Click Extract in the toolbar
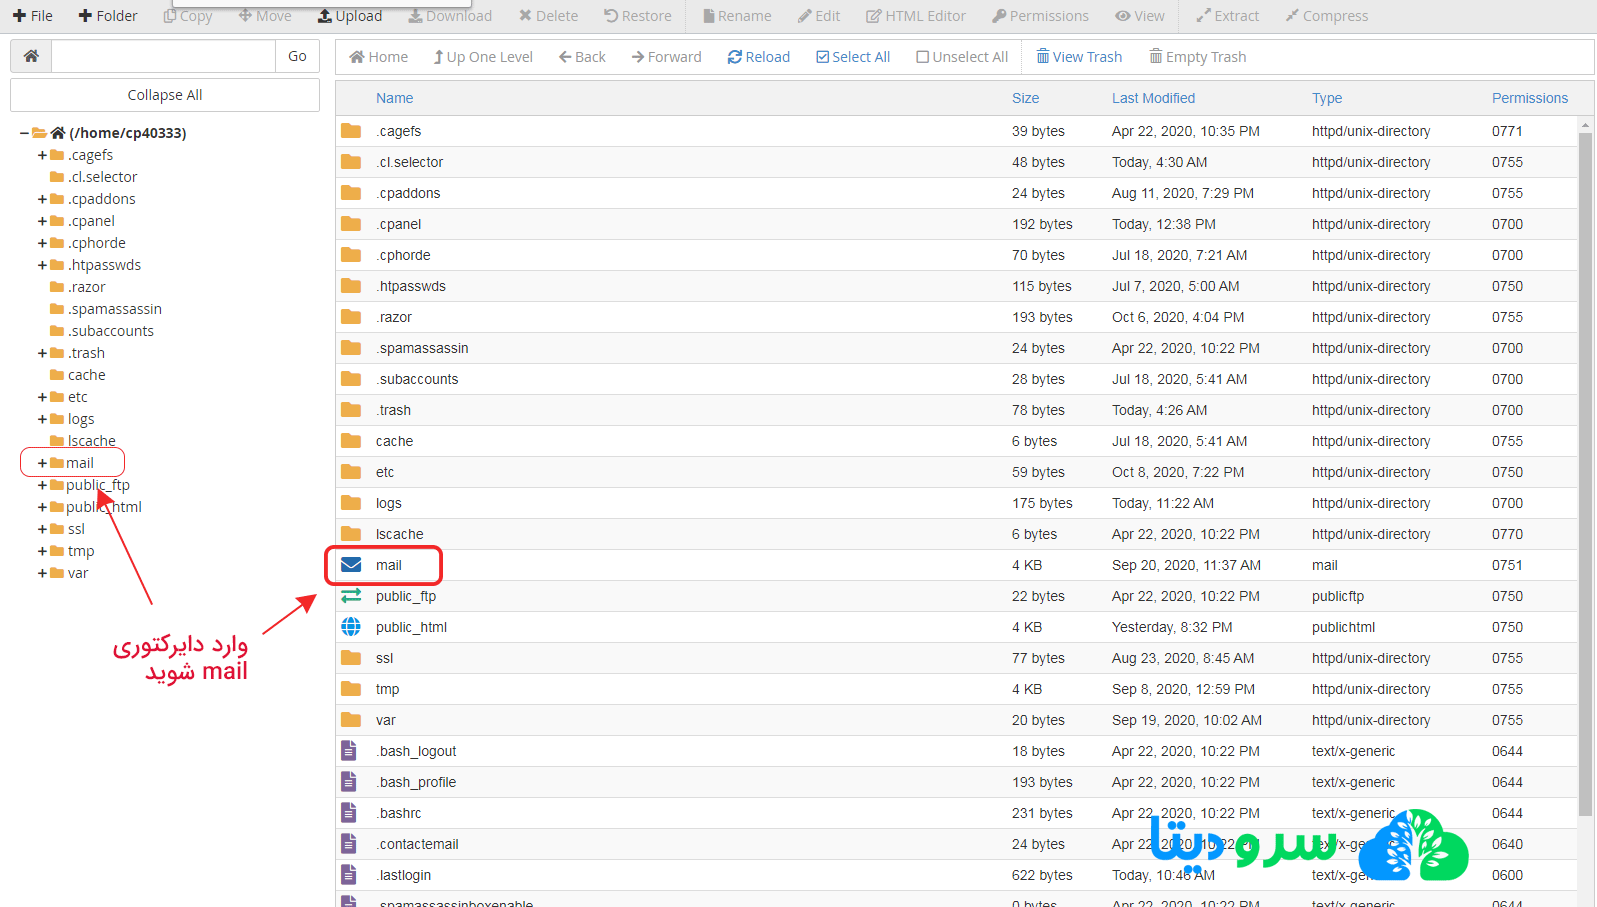 [x=1228, y=16]
